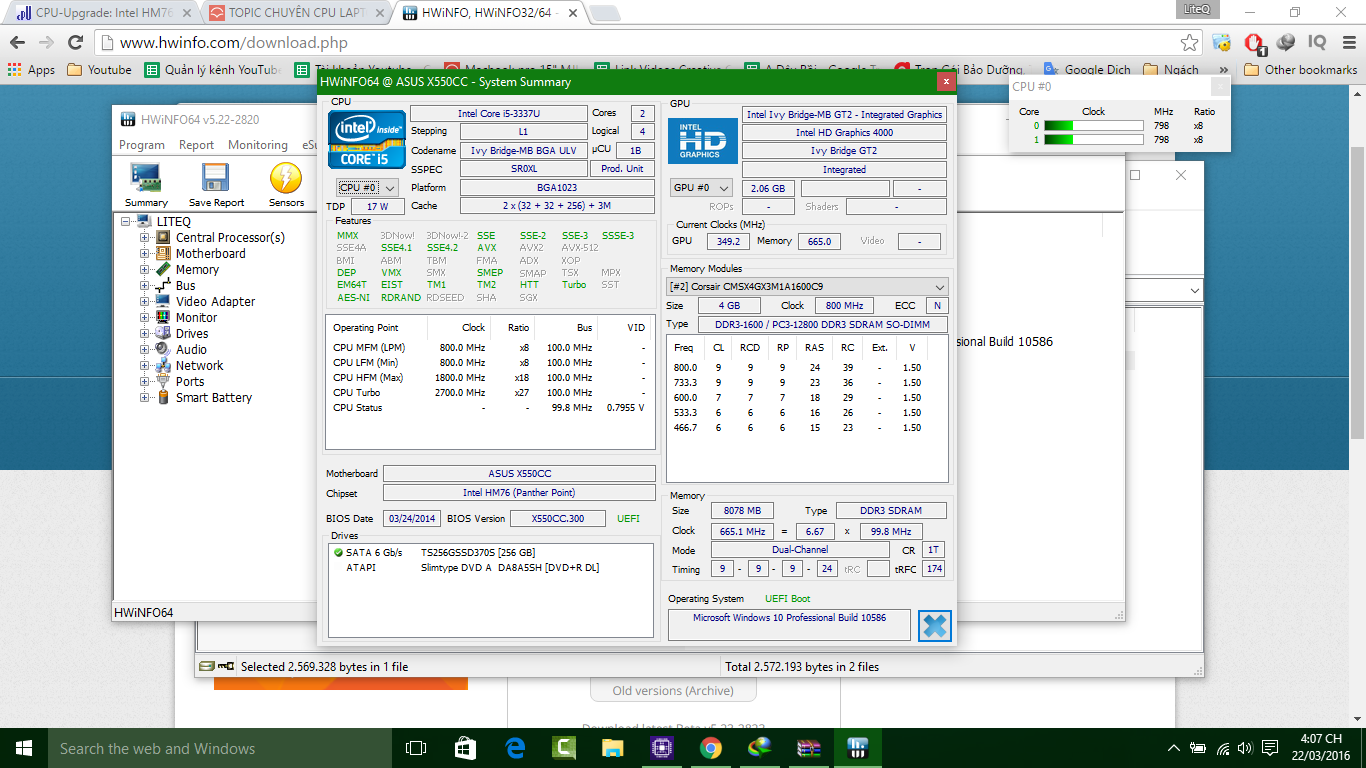Switch to CPU-Z chip icon on taskbar
This screenshot has width=1366, height=768.
(x=661, y=748)
